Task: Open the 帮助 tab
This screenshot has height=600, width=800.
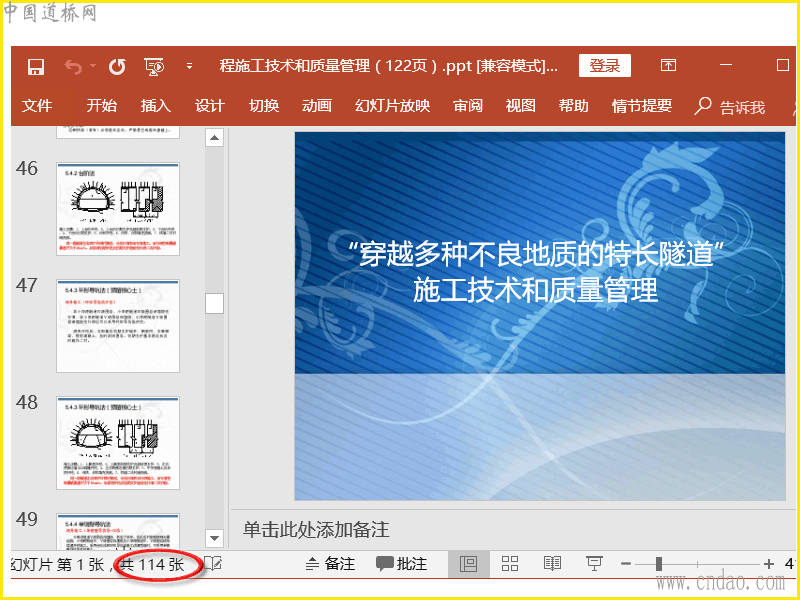Action: tap(573, 106)
